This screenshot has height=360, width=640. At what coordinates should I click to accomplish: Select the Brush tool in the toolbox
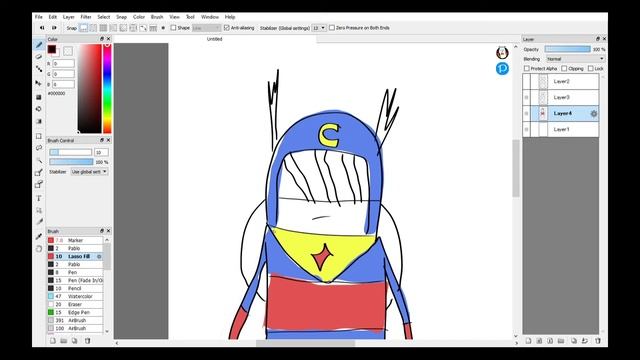[39, 45]
